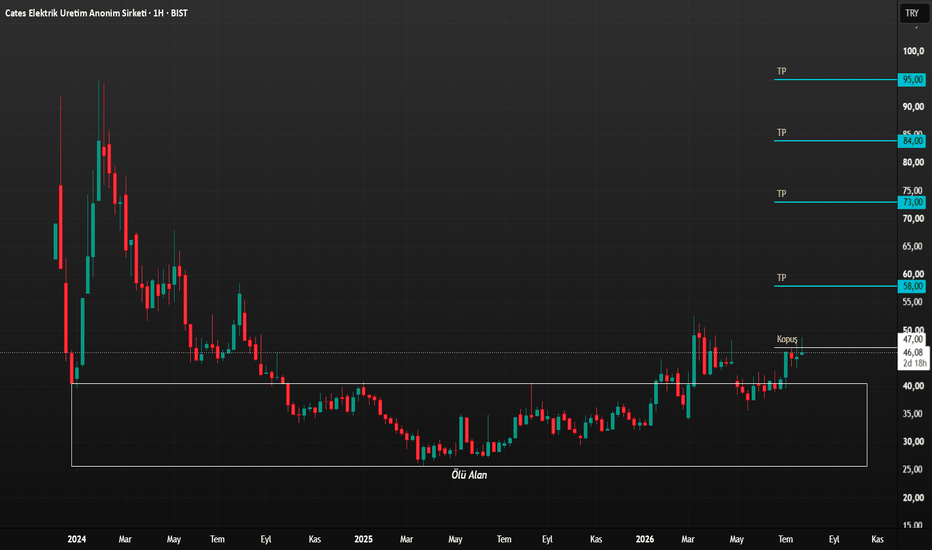
Task: Click the TP text above 95,00 line
Action: coord(782,71)
